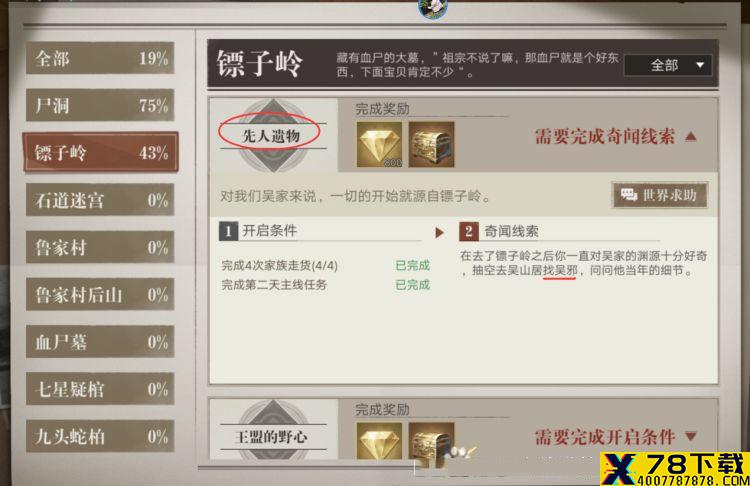Select the 七星疑棺 category
The height and width of the screenshot is (486, 750).
click(x=100, y=389)
